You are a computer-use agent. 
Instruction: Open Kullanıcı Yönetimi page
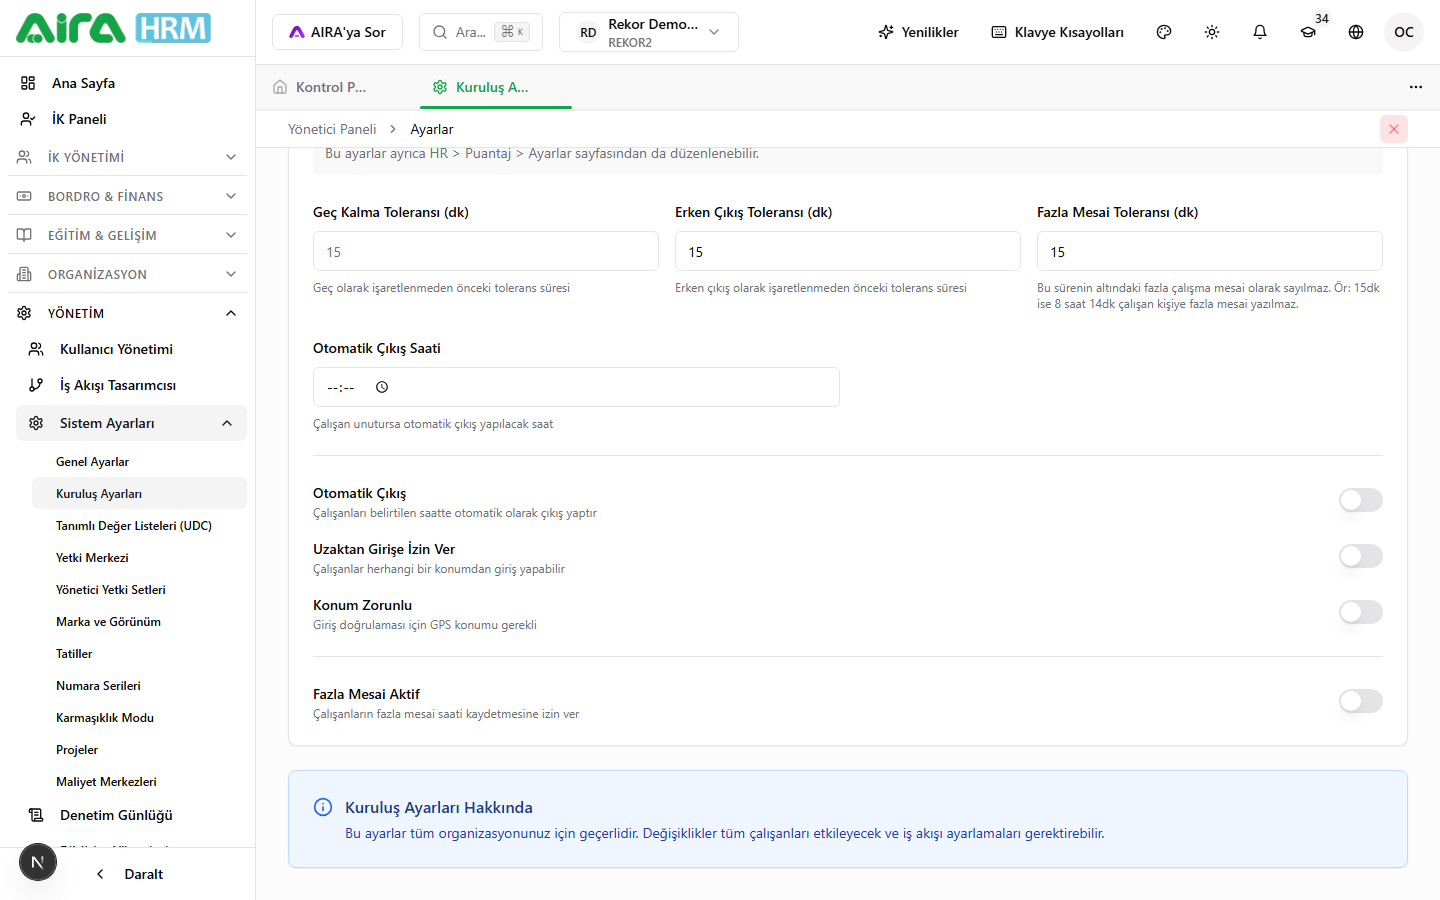[x=131, y=349]
